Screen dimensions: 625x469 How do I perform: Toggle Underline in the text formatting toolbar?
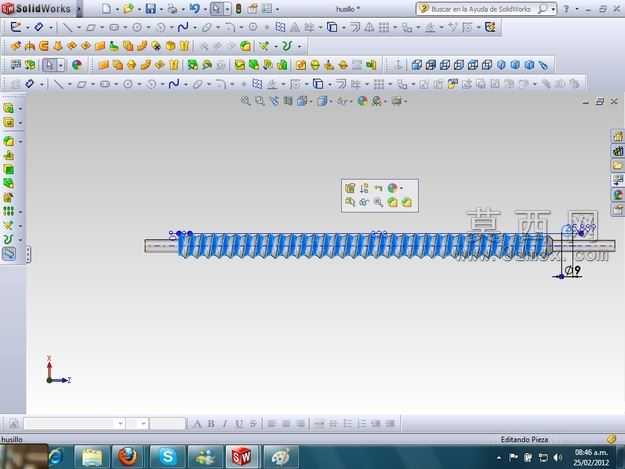click(239, 424)
